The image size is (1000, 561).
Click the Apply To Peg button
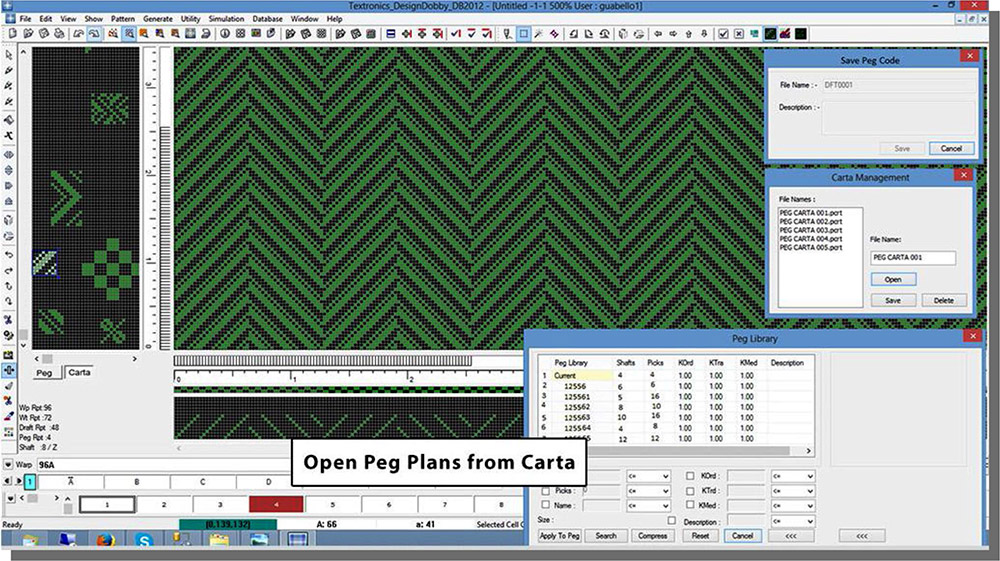coord(559,536)
